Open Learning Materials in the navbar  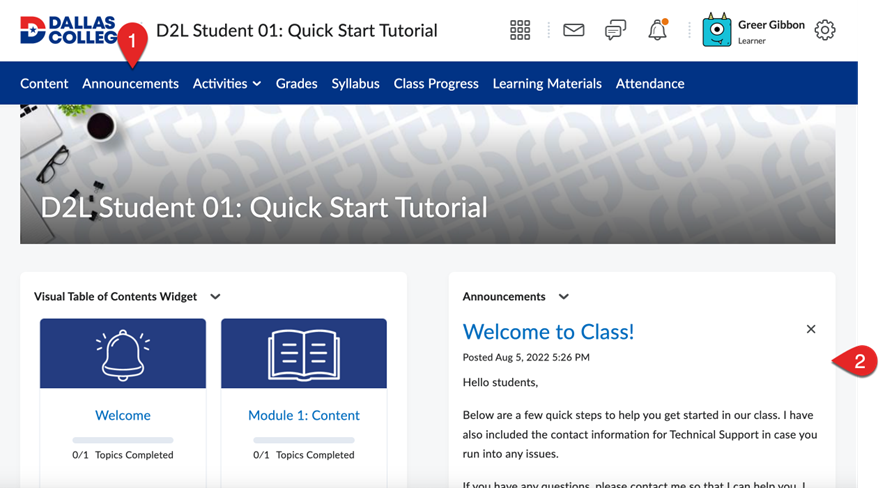pyautogui.click(x=547, y=83)
